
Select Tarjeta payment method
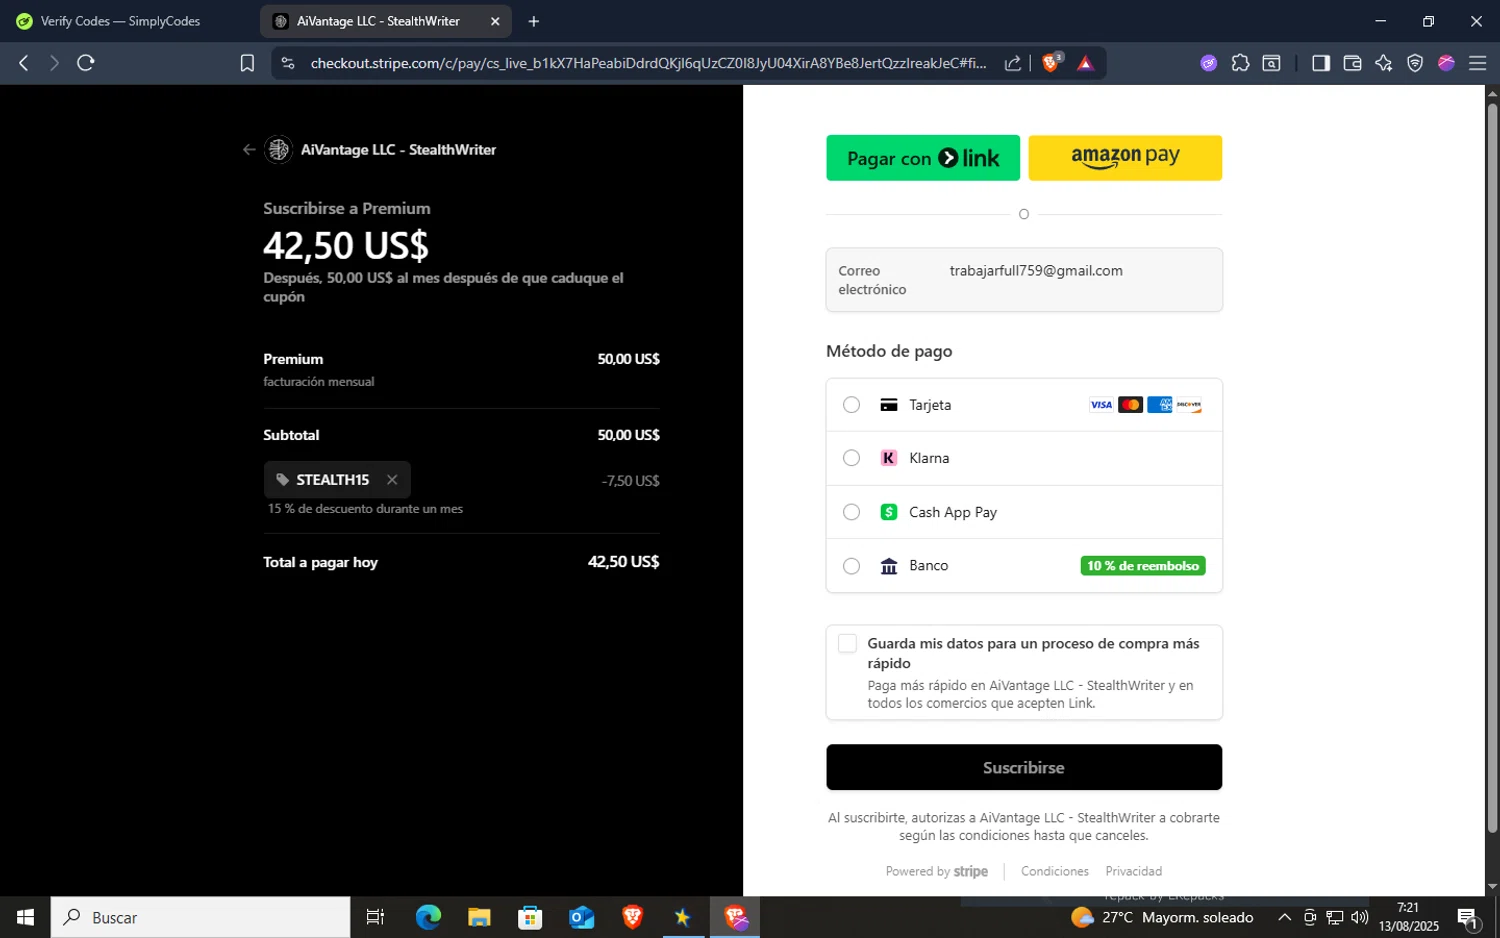[x=1024, y=405]
